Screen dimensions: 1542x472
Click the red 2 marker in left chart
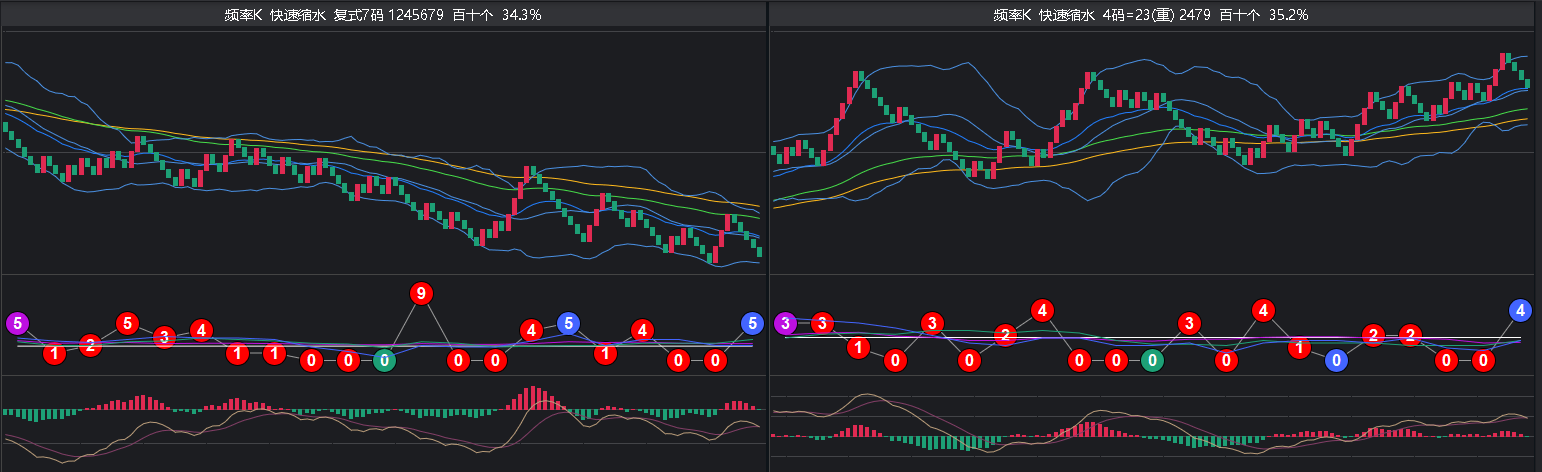pos(90,346)
